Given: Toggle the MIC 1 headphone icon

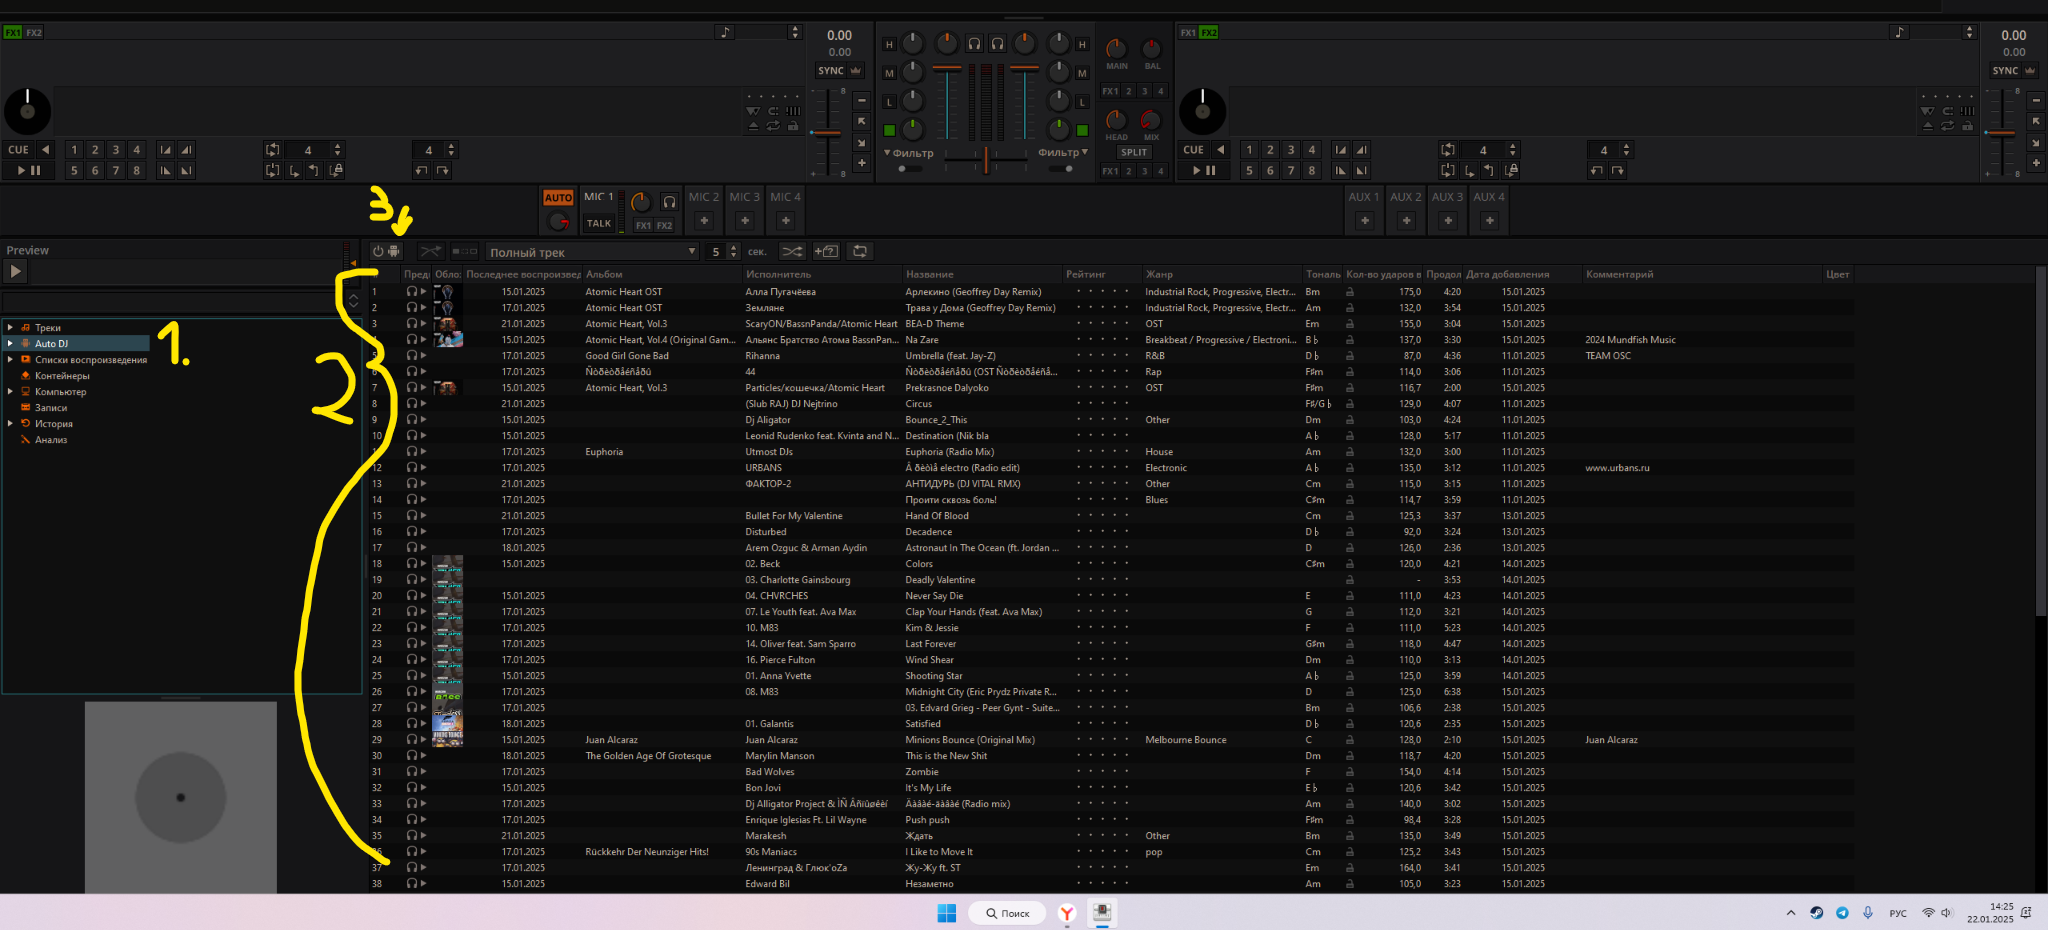Looking at the screenshot, I should tap(669, 201).
